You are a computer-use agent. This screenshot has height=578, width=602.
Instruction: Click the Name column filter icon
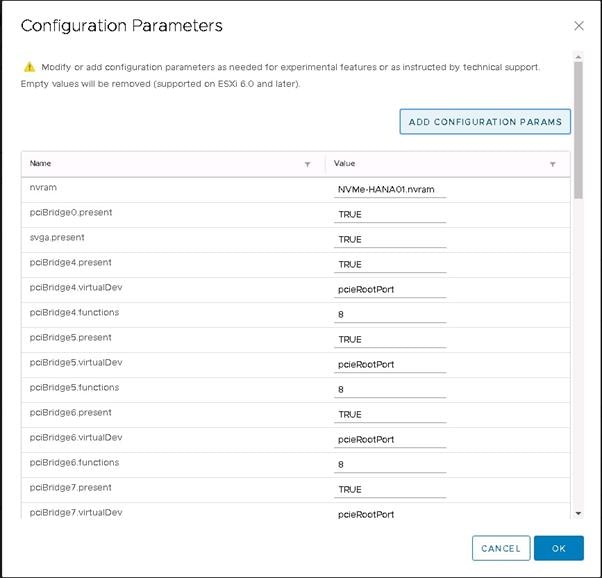pyautogui.click(x=307, y=164)
